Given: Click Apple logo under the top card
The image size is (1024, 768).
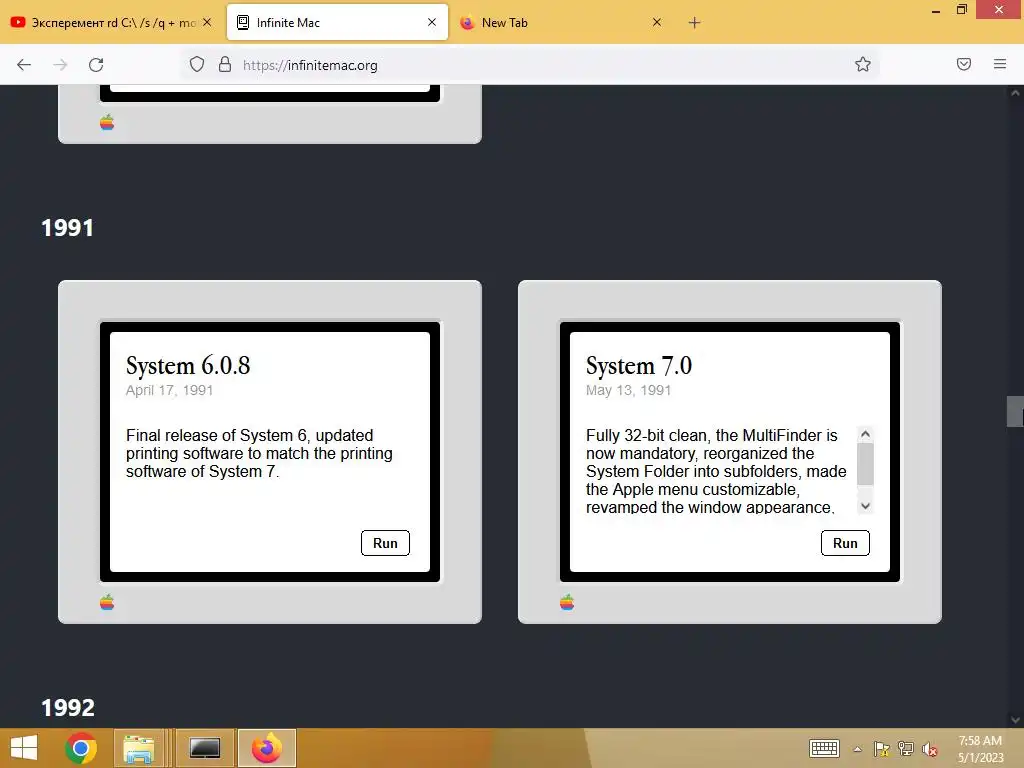Looking at the screenshot, I should [107, 122].
